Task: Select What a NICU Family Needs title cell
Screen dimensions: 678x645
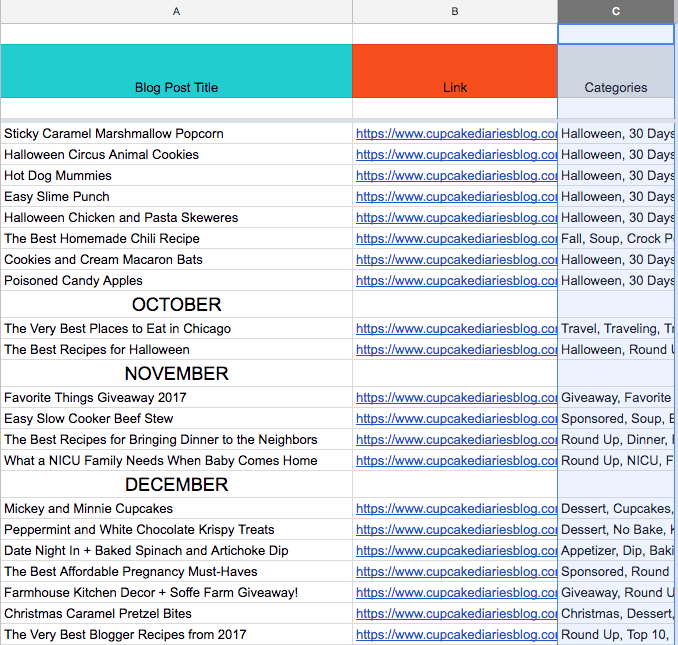Action: [176, 460]
